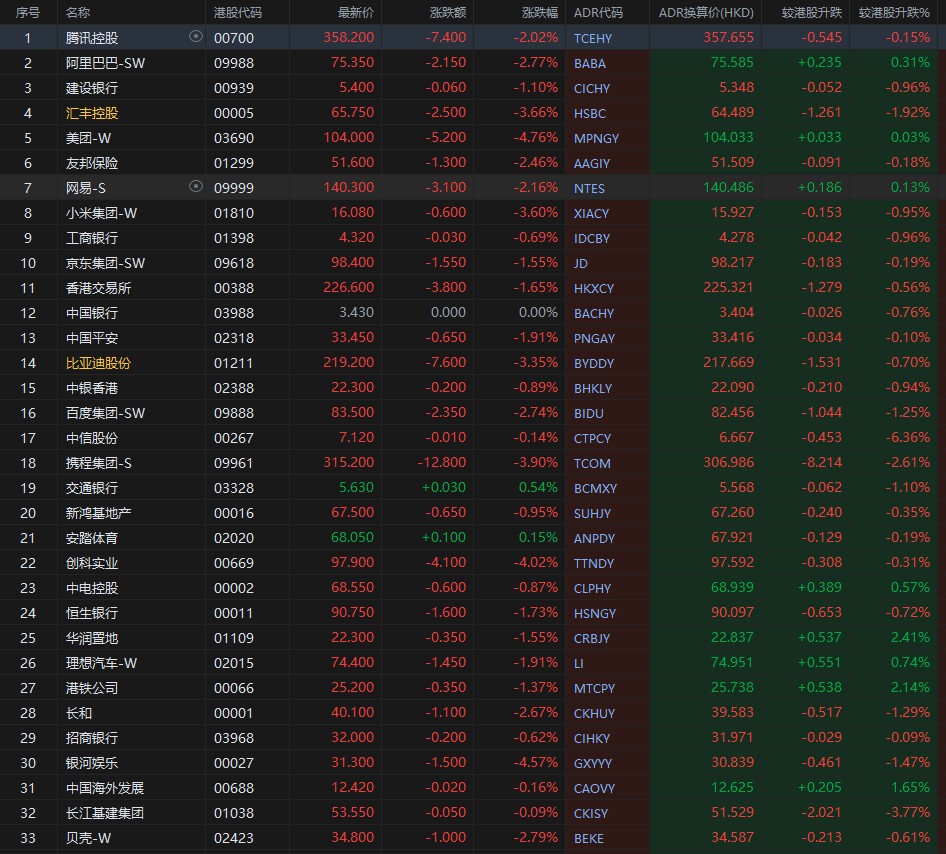Open the 银河娱乐 stock name
The width and height of the screenshot is (946, 854).
92,764
